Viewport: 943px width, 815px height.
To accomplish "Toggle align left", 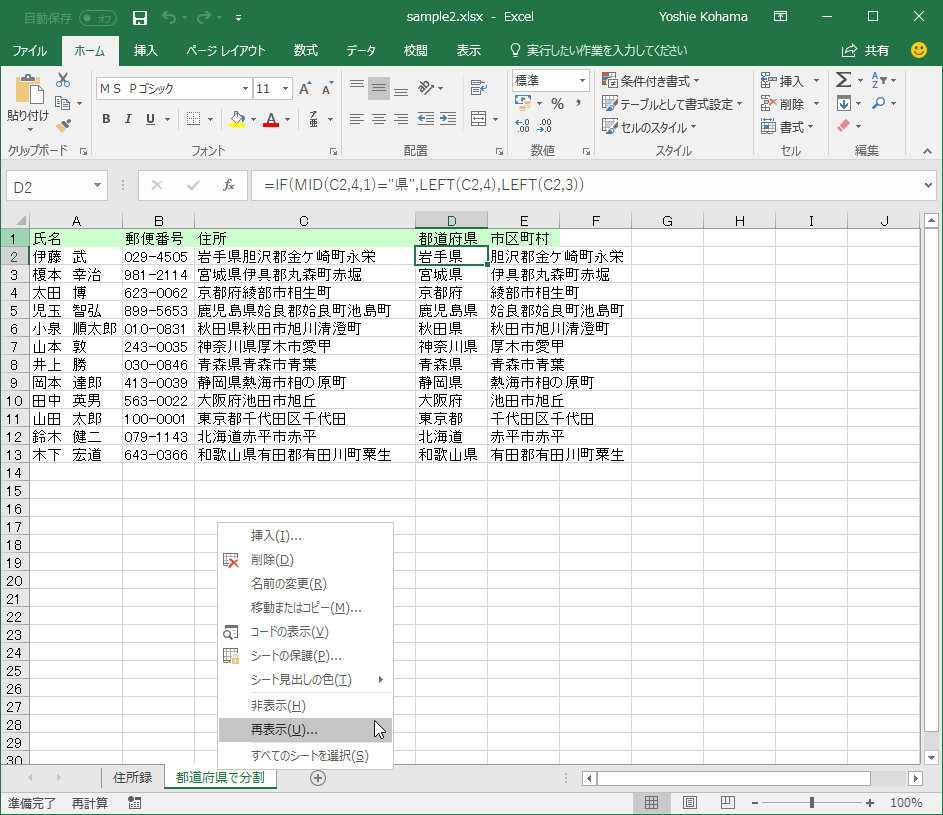I will pos(357,119).
